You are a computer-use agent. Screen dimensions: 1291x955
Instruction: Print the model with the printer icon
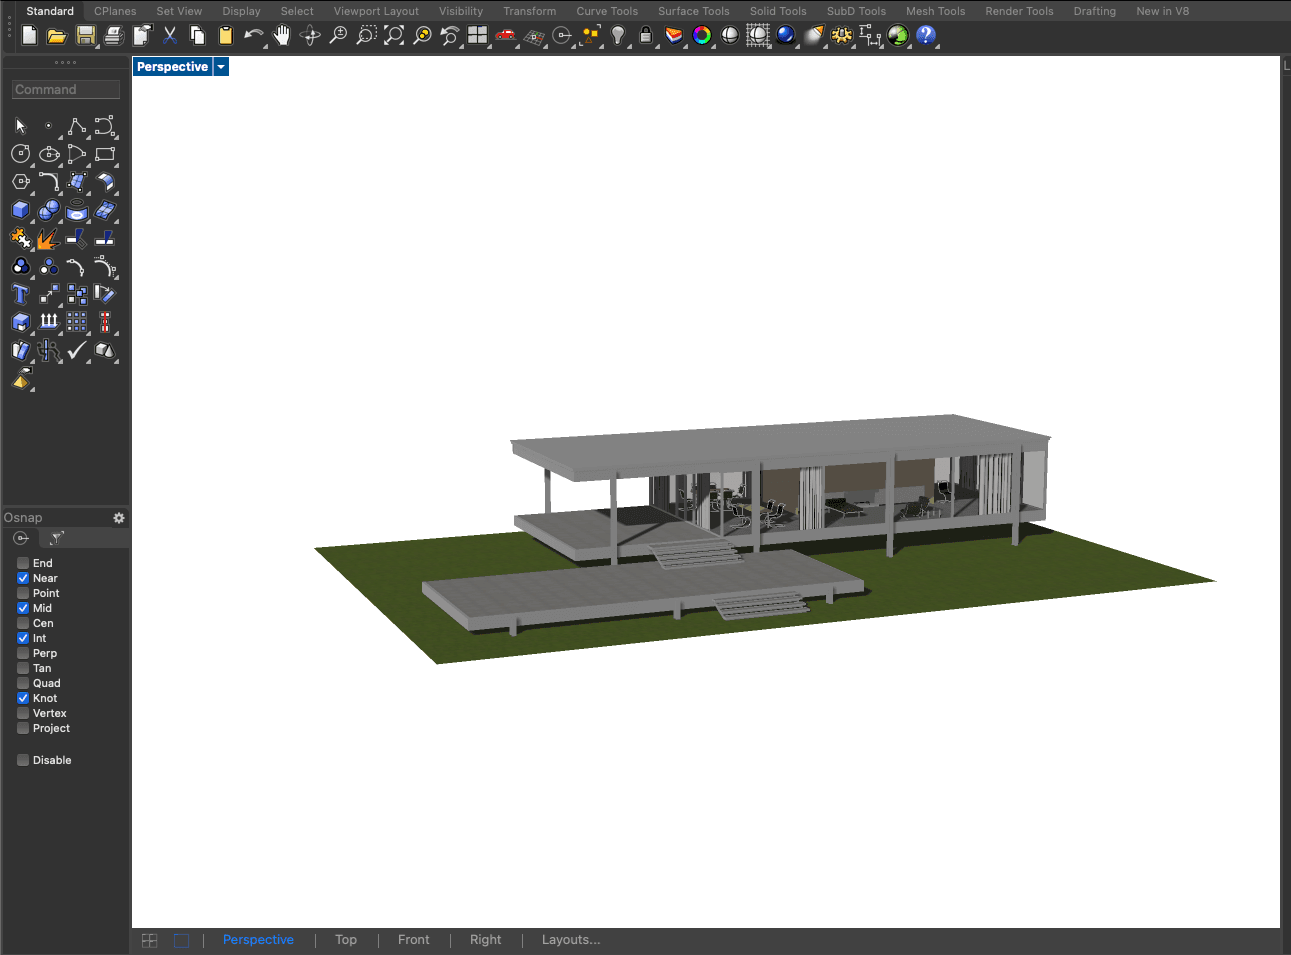point(114,36)
